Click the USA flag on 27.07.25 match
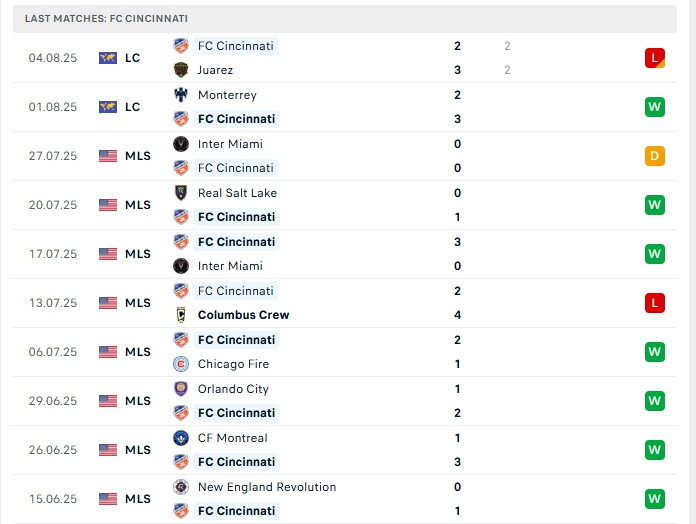Image resolution: width=696 pixels, height=524 pixels. coord(108,156)
